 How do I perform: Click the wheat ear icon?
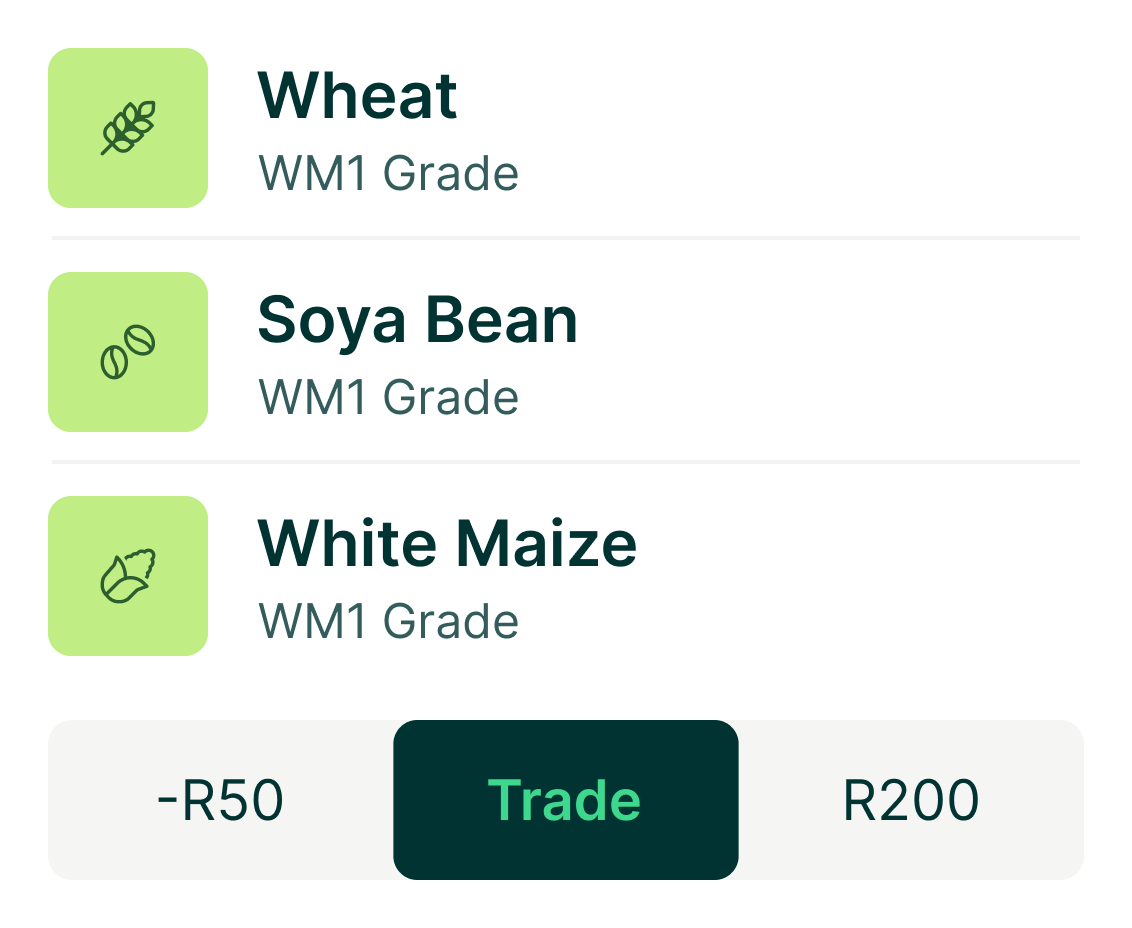click(128, 128)
